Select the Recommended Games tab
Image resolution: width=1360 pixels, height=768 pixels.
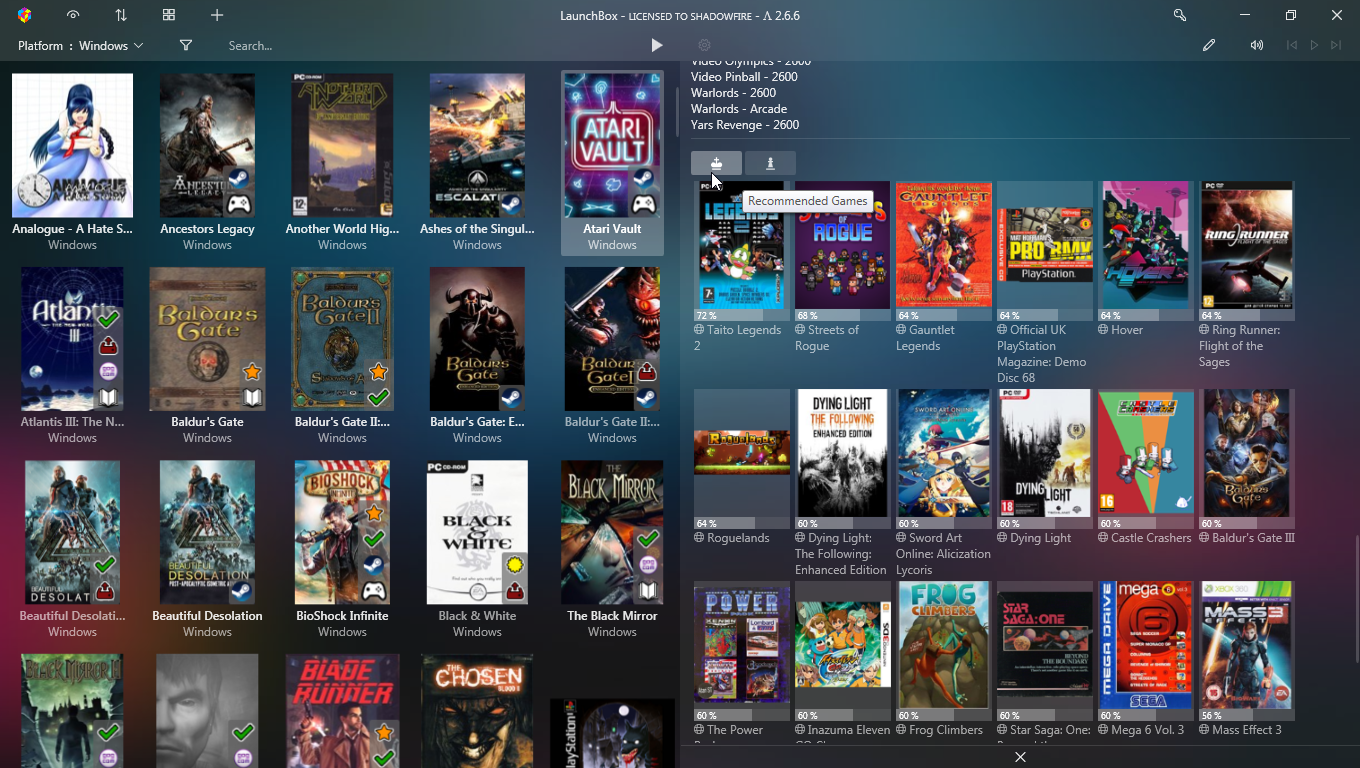716,163
